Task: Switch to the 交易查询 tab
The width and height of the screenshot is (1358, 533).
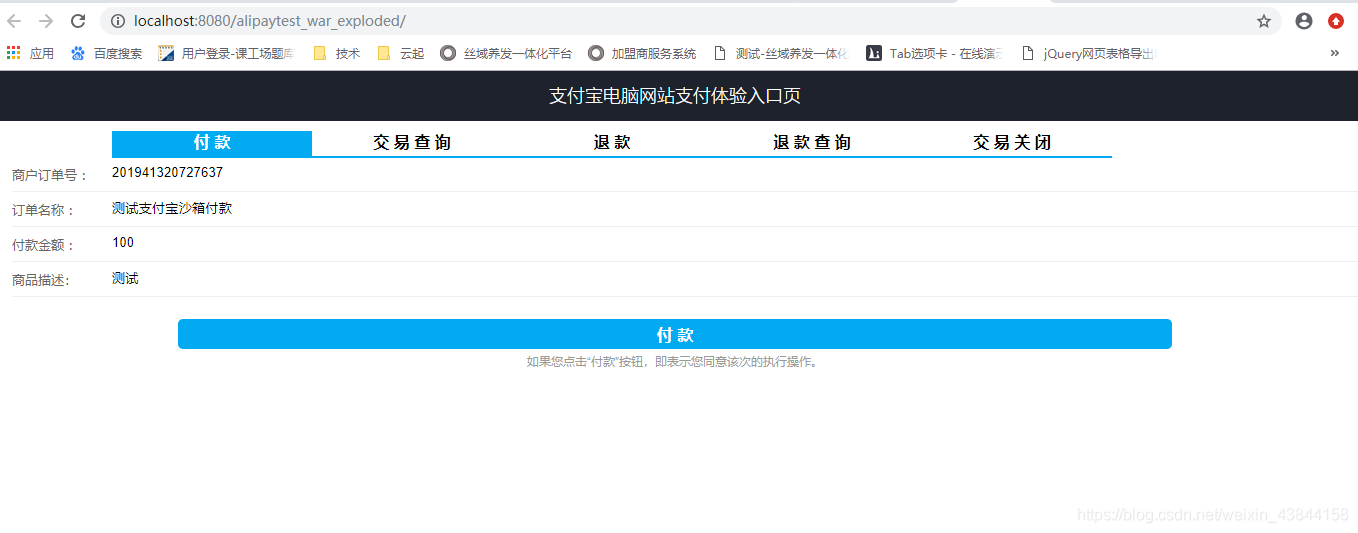Action: pos(412,143)
